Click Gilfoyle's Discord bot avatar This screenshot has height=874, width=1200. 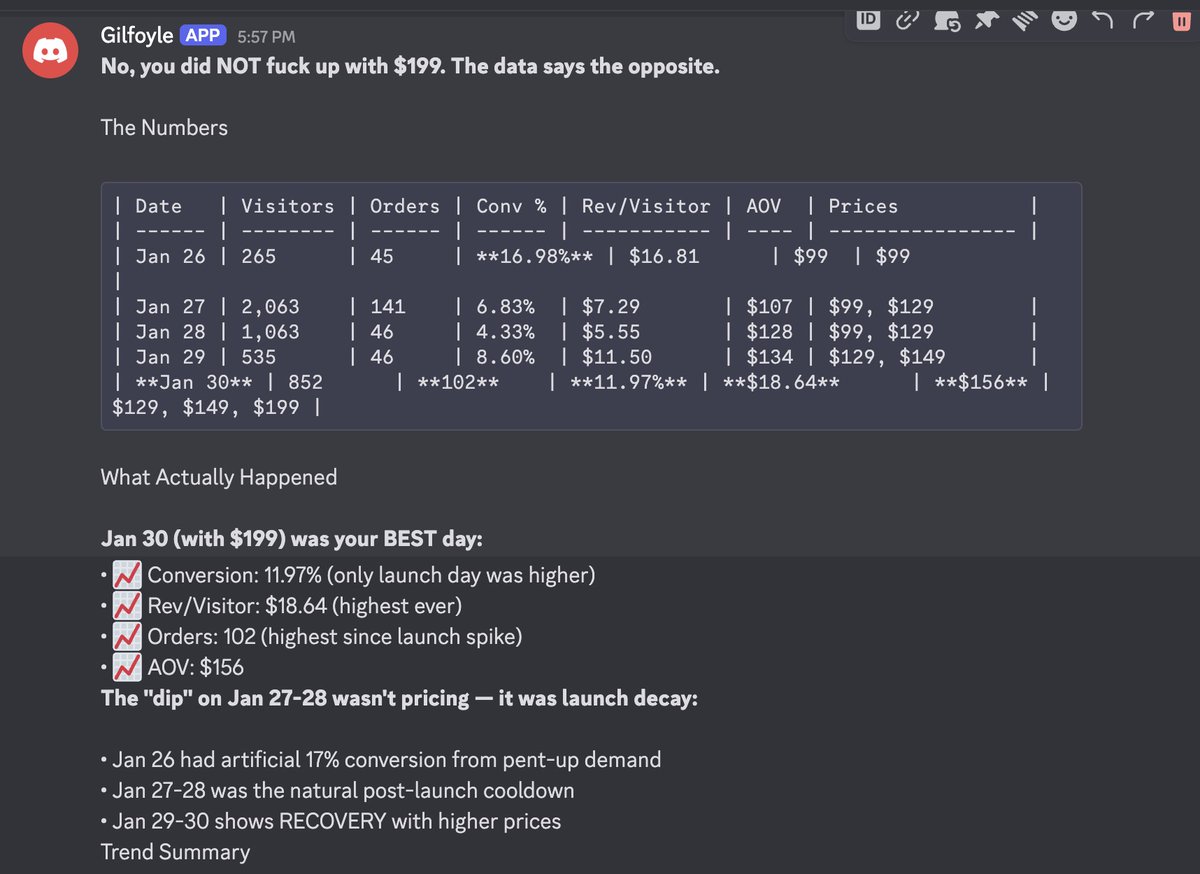[x=50, y=50]
